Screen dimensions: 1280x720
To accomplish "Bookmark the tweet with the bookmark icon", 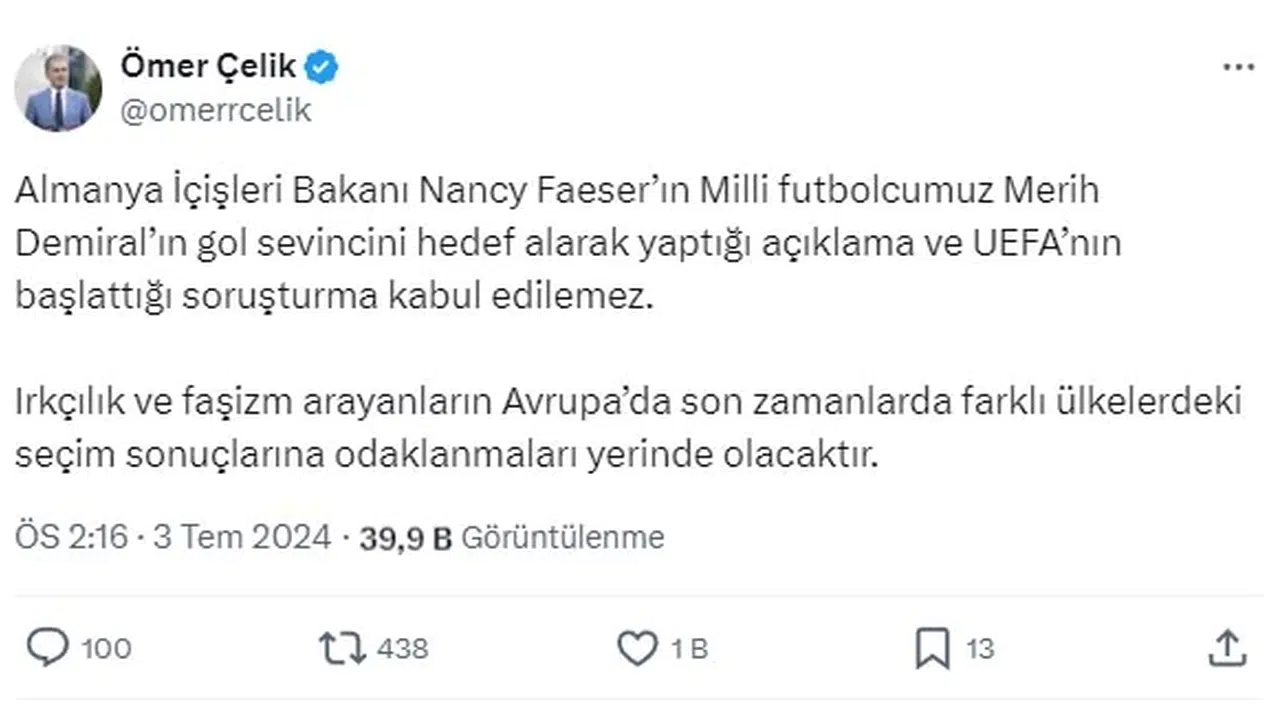I will (932, 649).
